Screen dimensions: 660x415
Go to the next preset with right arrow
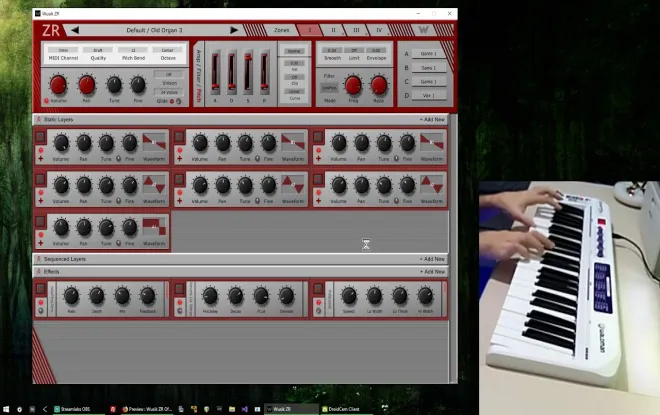(234, 30)
